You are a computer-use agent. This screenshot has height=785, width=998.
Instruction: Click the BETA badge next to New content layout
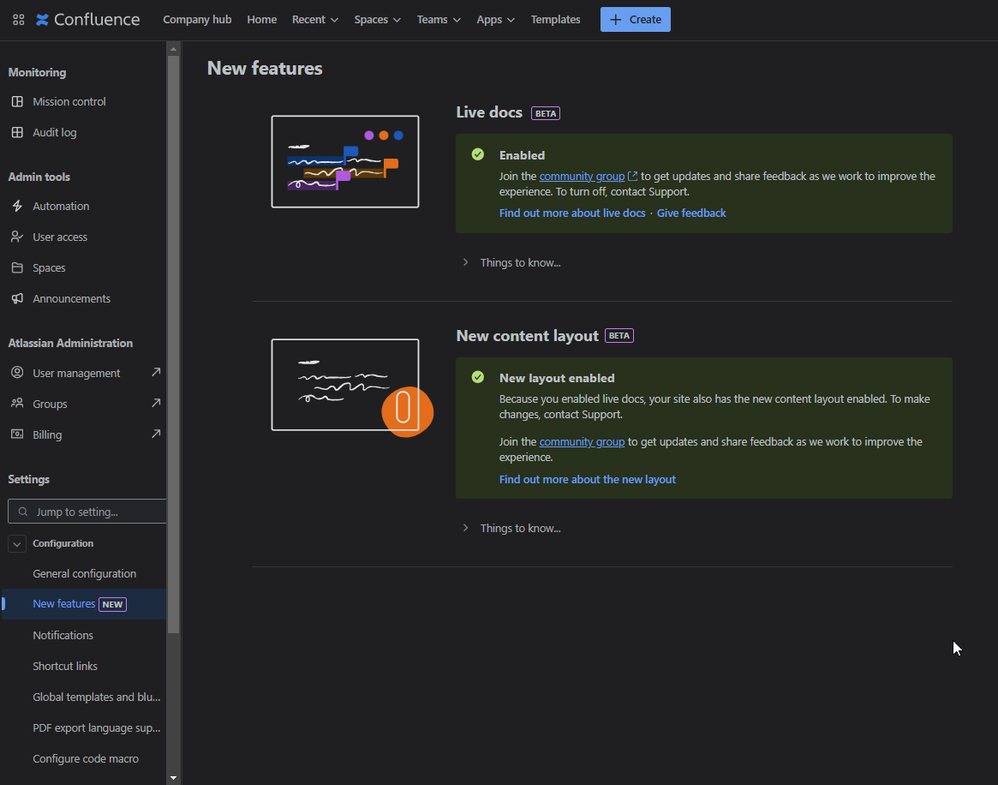pyautogui.click(x=619, y=336)
